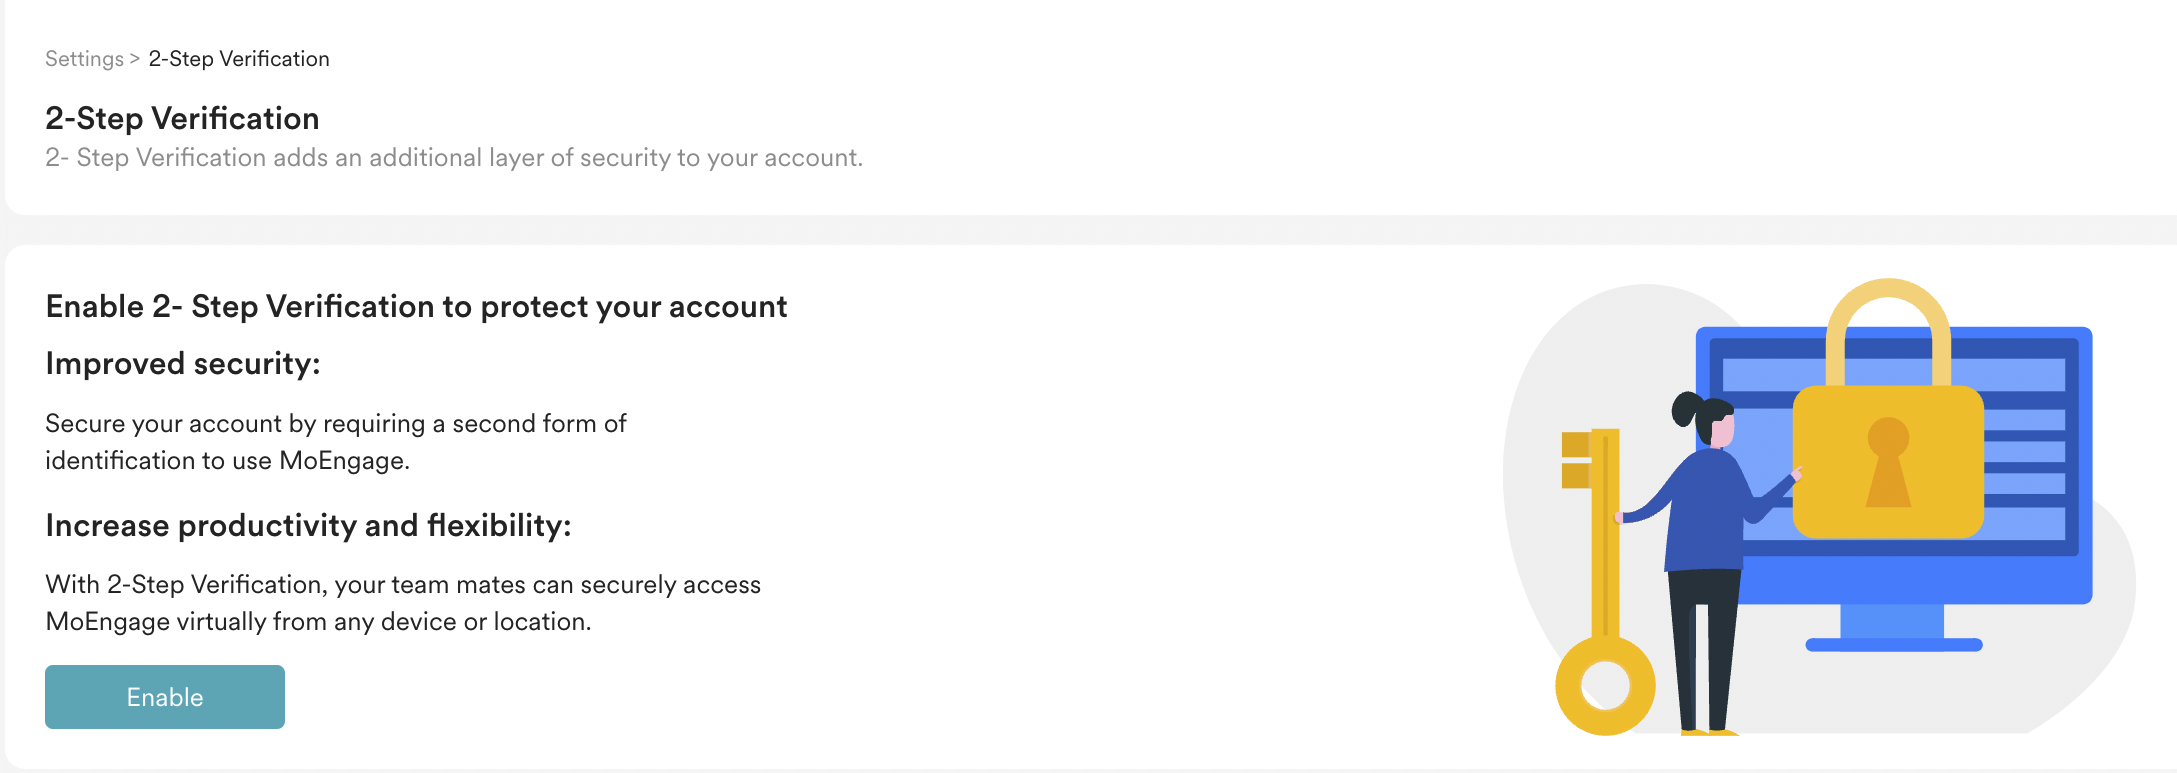Click the round ring of the key

point(1605,686)
